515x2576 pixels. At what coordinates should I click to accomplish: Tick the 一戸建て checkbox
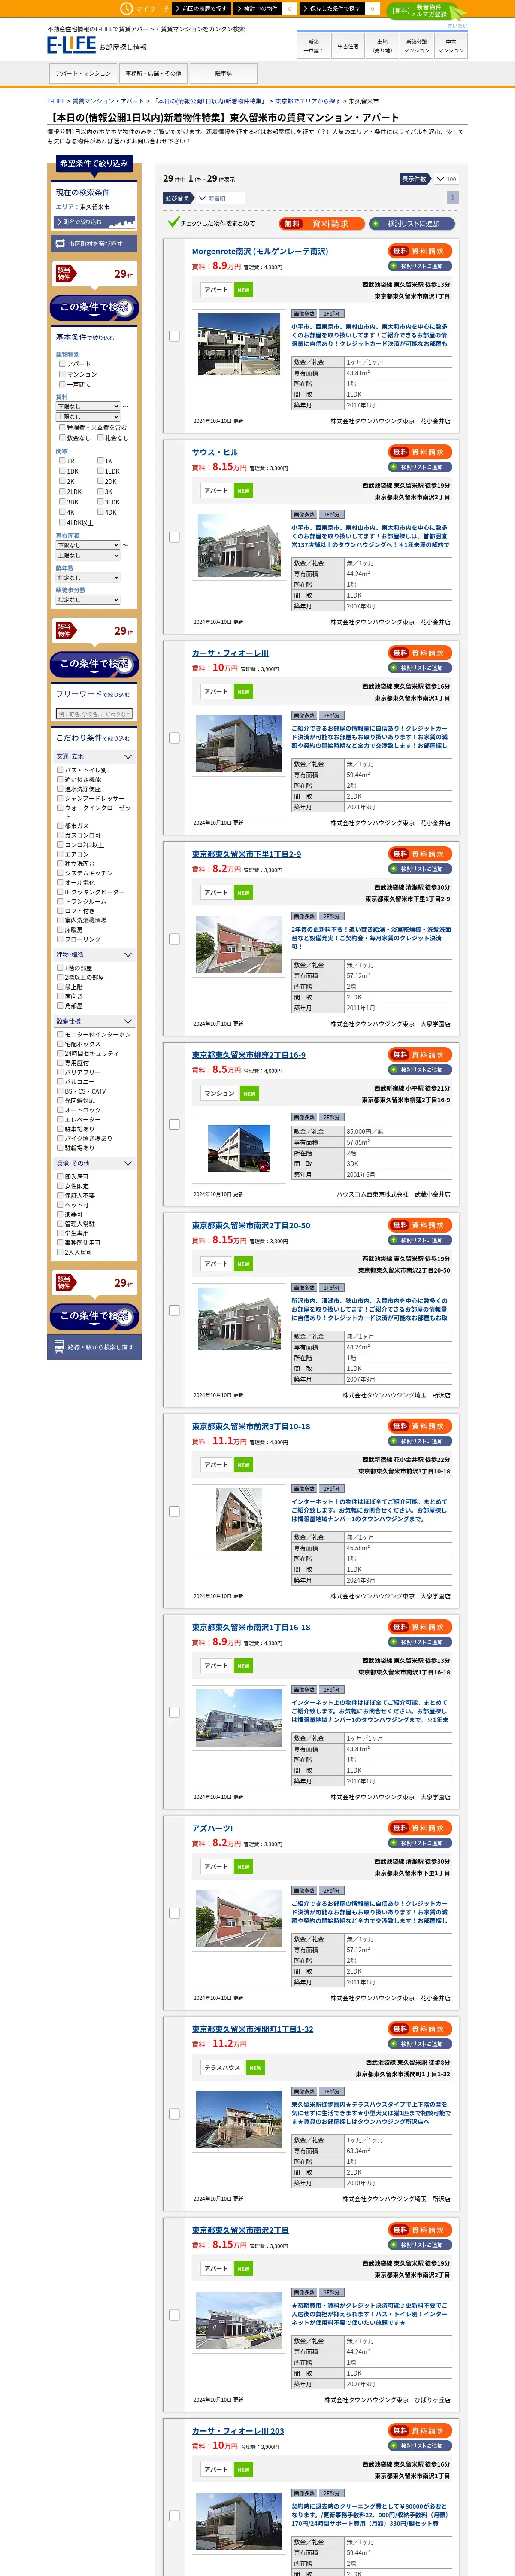pos(61,384)
